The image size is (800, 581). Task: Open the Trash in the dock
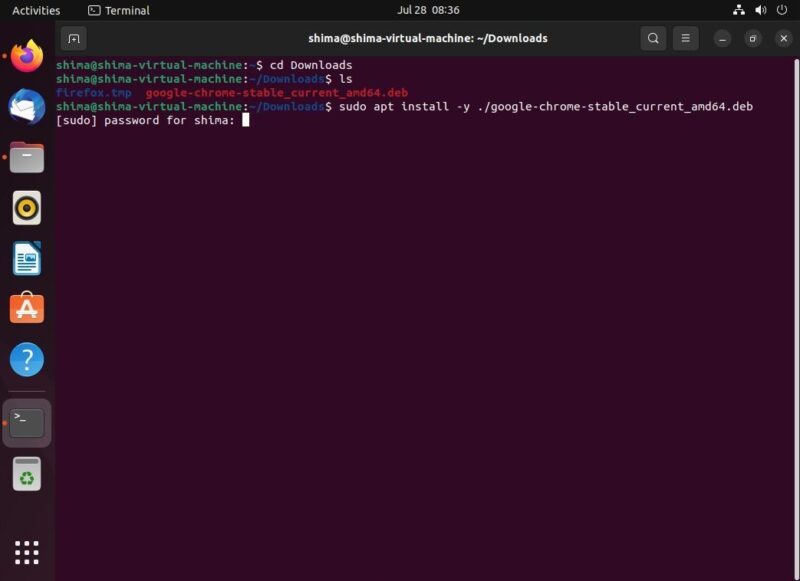tap(27, 473)
